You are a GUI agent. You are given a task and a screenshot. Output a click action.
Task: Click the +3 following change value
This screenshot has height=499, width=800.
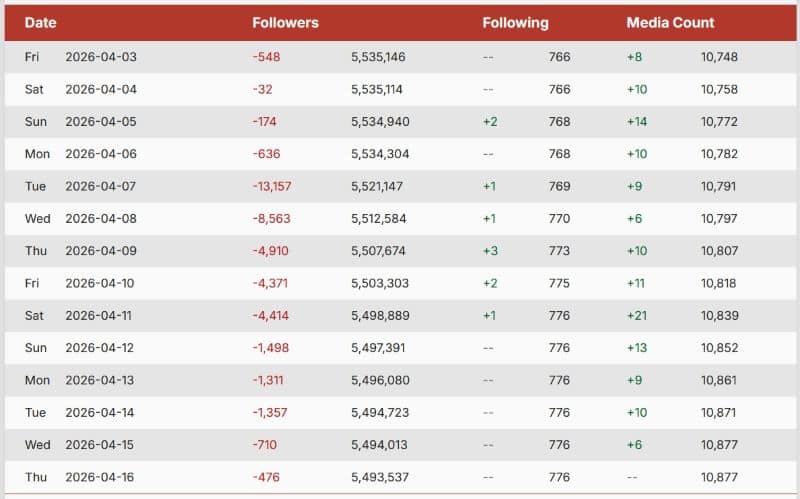[490, 251]
